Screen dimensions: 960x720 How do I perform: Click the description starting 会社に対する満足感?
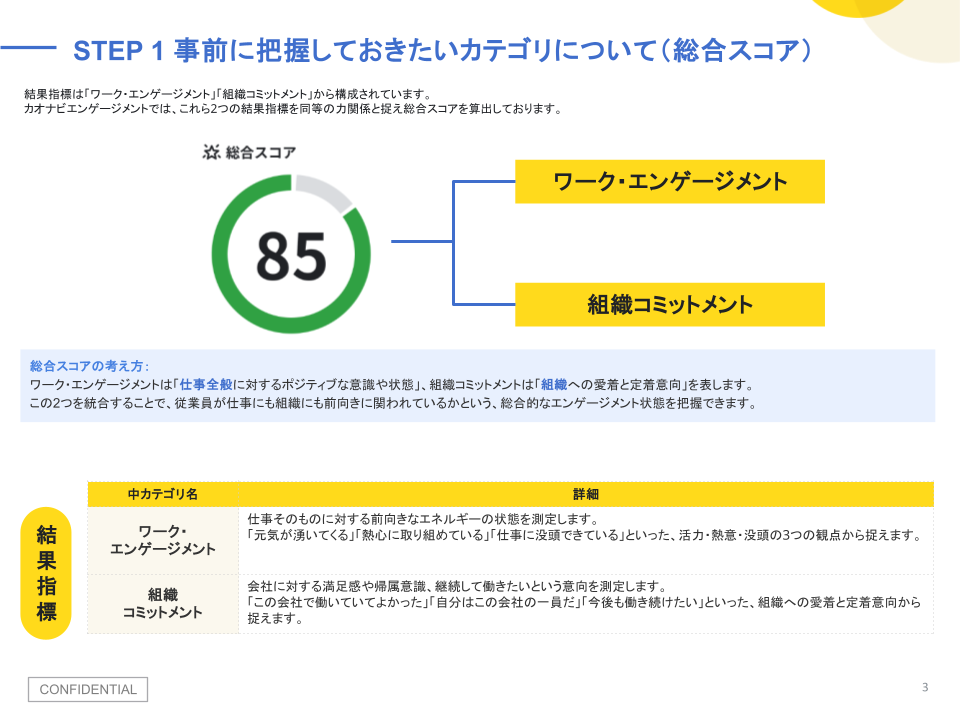(584, 602)
